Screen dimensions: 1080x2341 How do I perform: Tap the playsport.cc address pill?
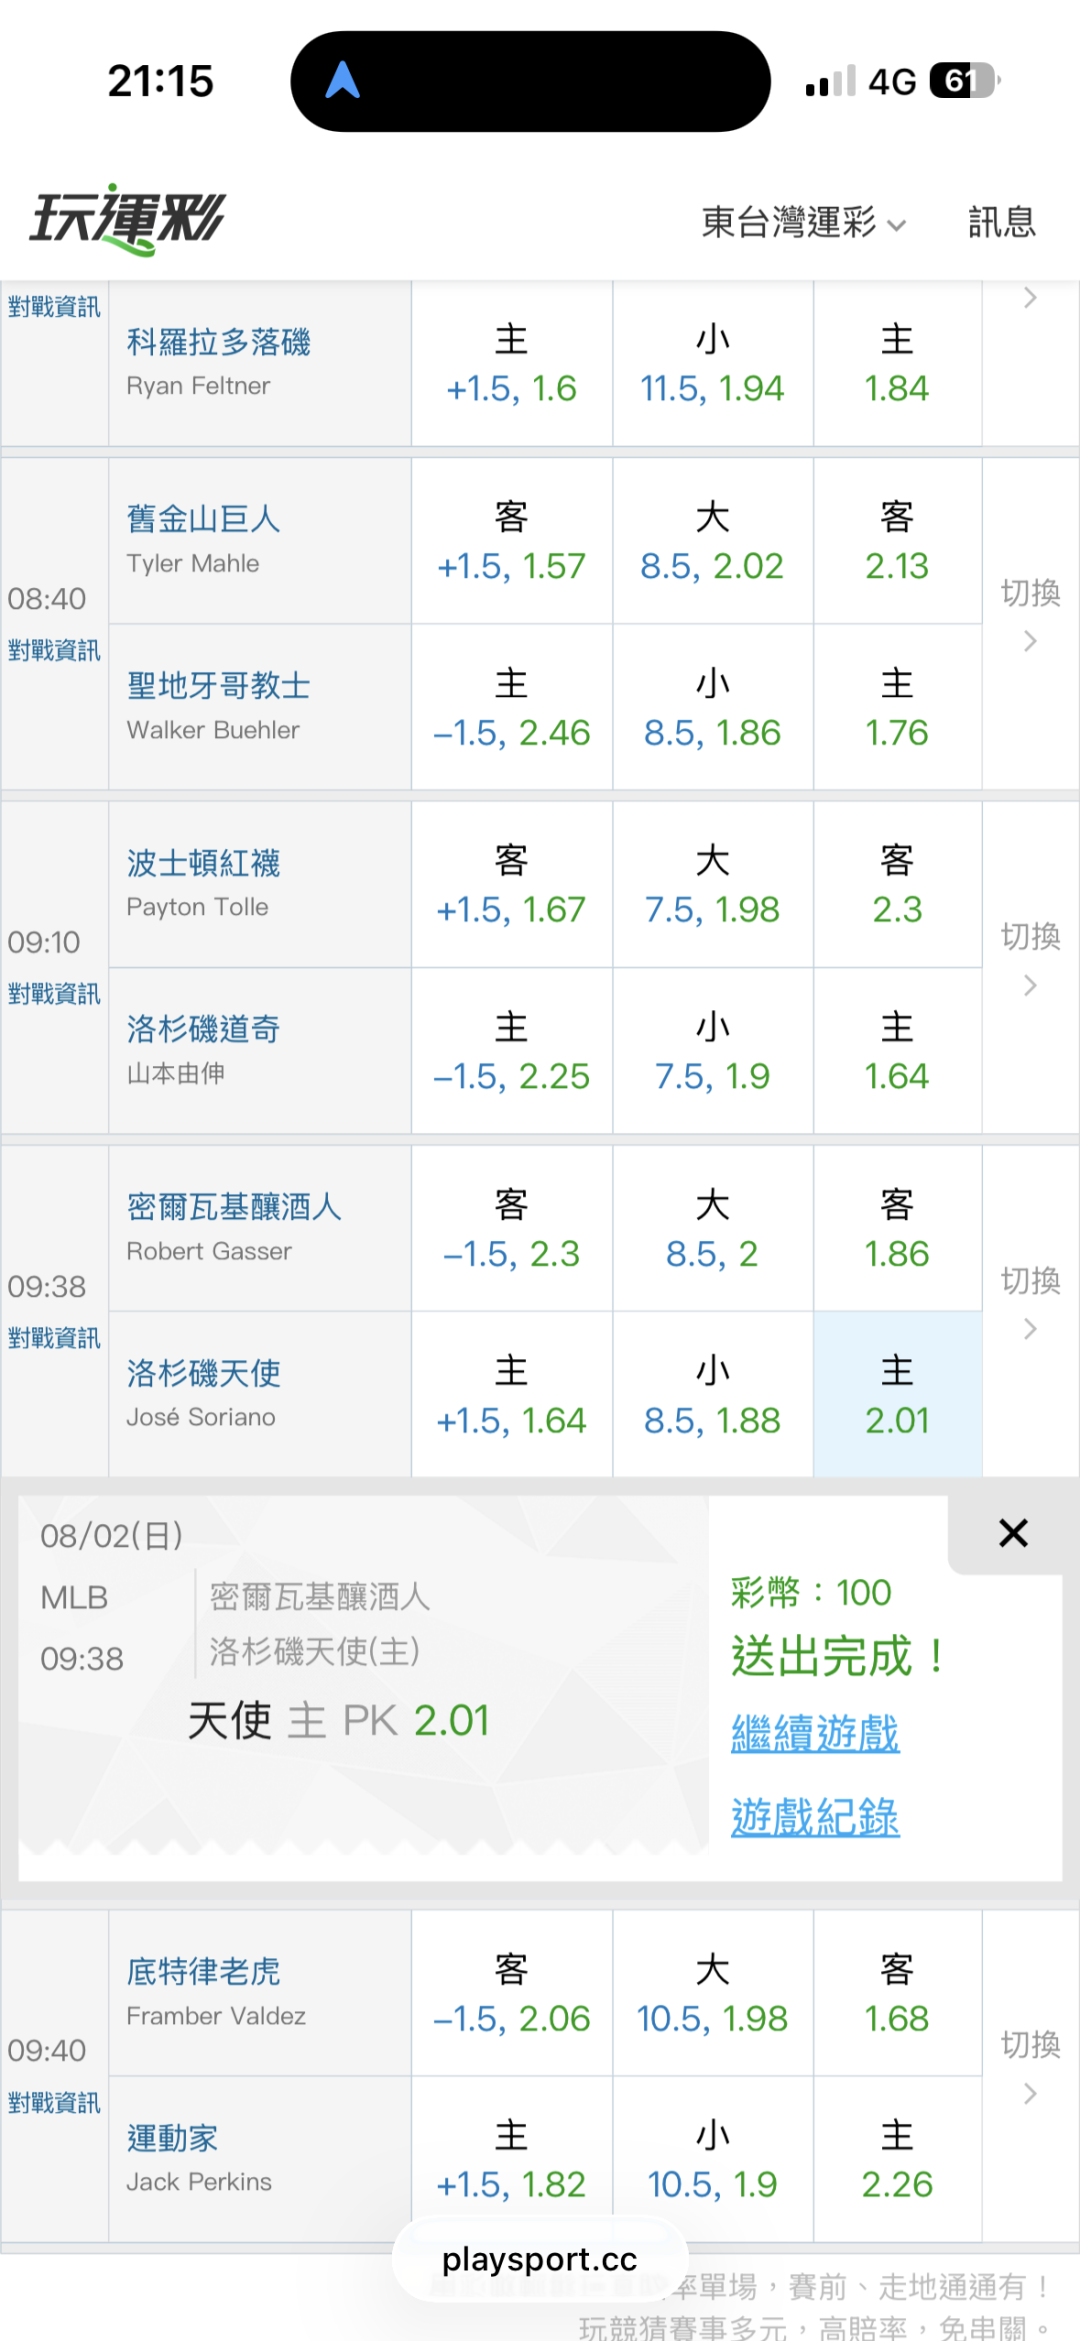540,2259
